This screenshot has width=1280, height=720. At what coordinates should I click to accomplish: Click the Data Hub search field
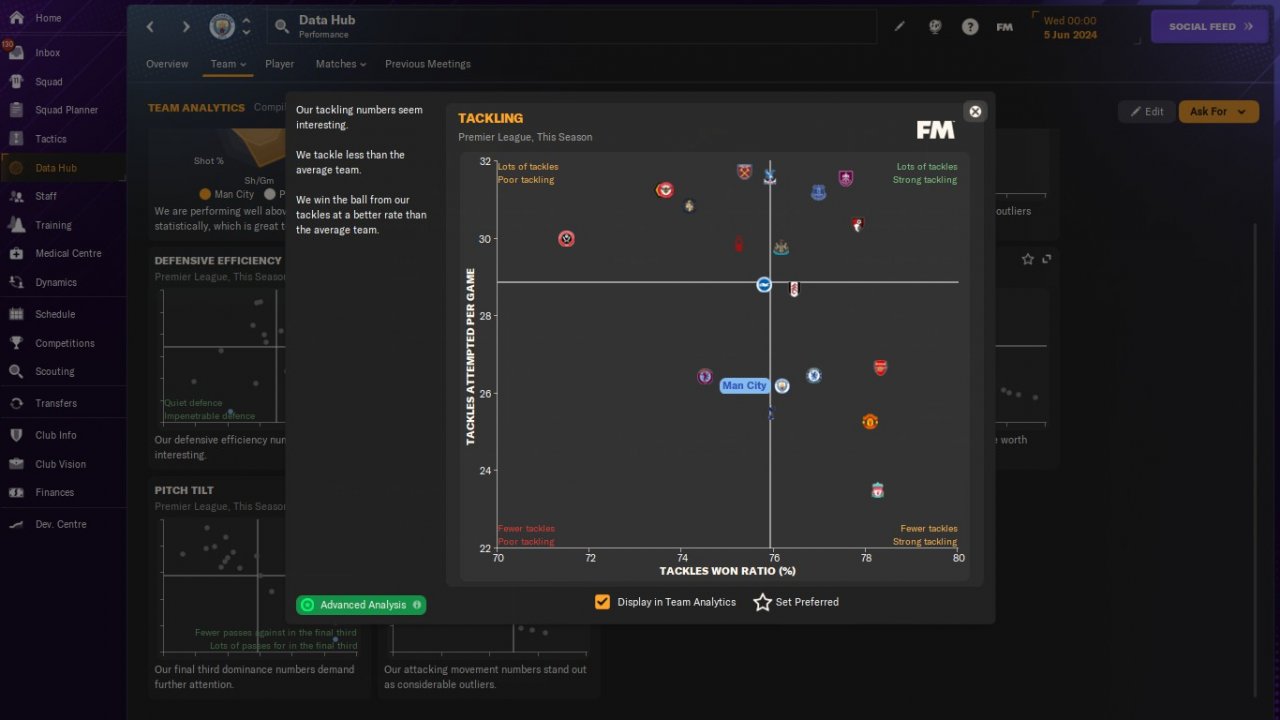[x=571, y=27]
